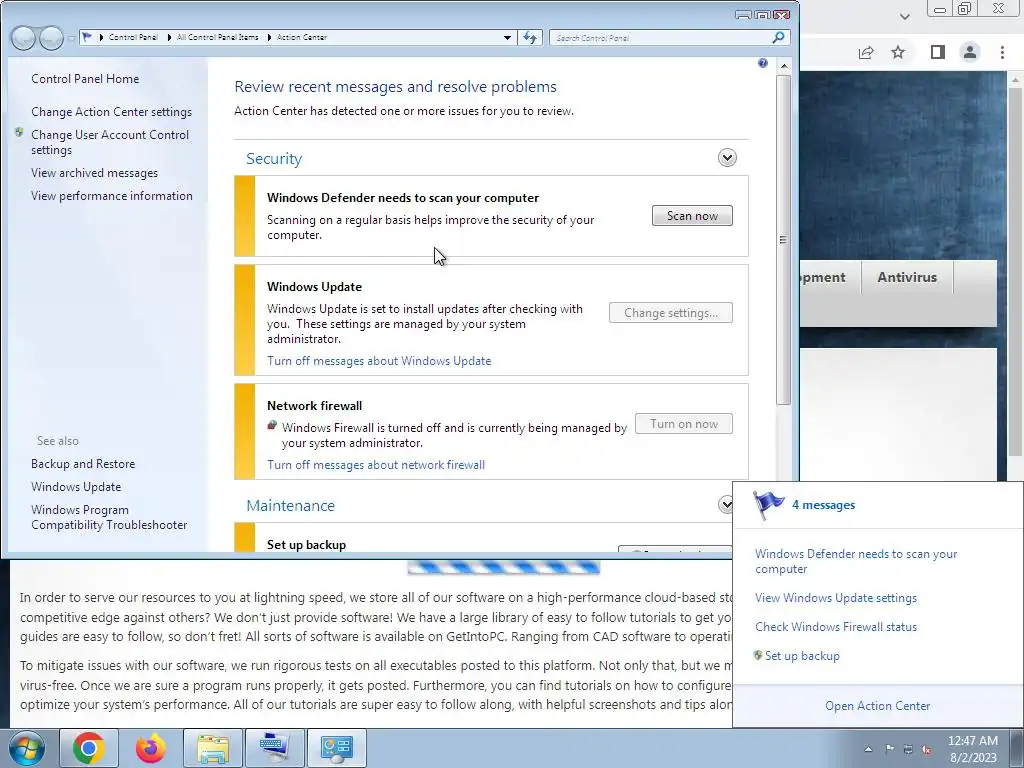1024x768 pixels.
Task: Click the Search Control Panel field
Action: 661,38
